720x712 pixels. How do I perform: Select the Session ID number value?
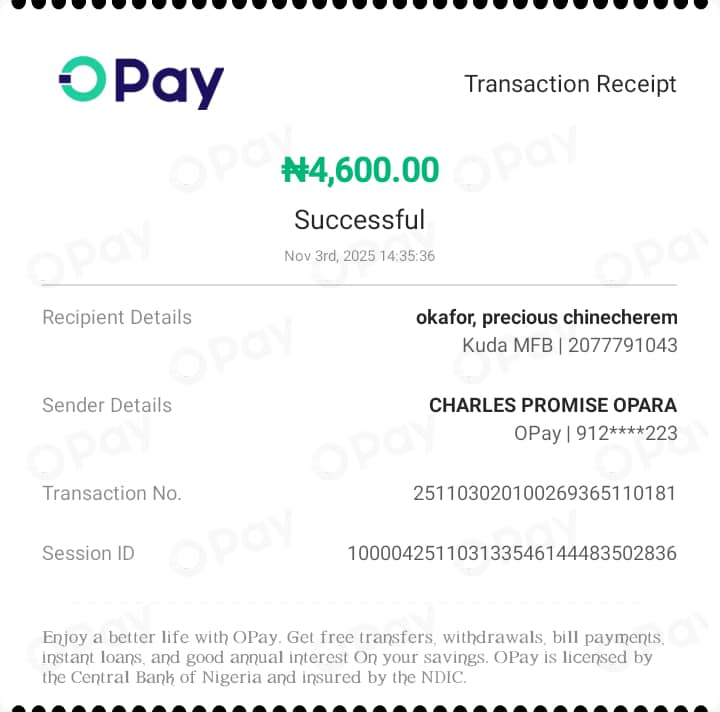(512, 553)
